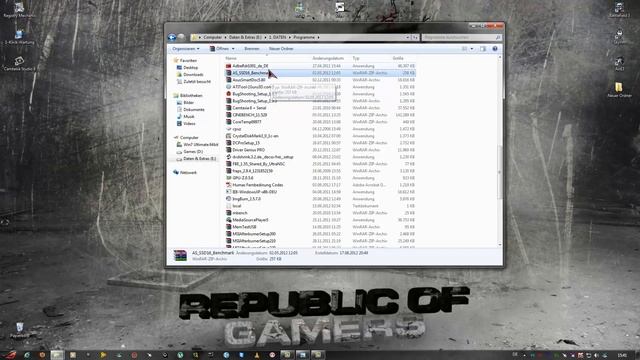Screen dimensions: 640x360
Task: Select the Dokumente library
Action: (193, 109)
